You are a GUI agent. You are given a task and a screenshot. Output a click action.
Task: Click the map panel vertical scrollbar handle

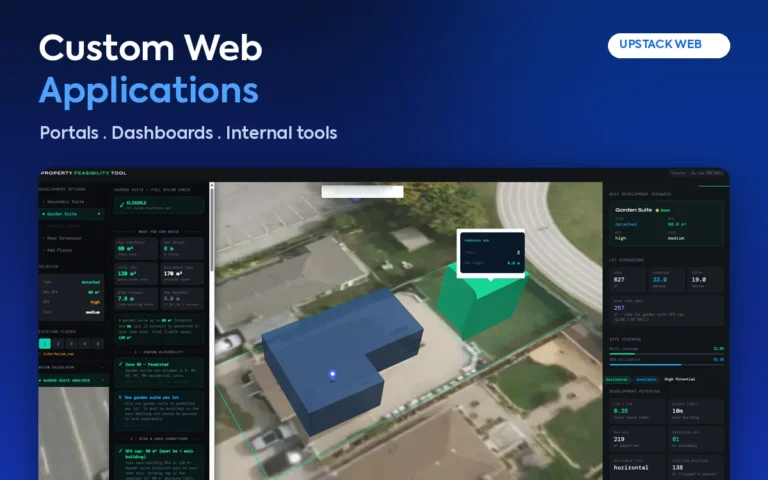coord(212,228)
